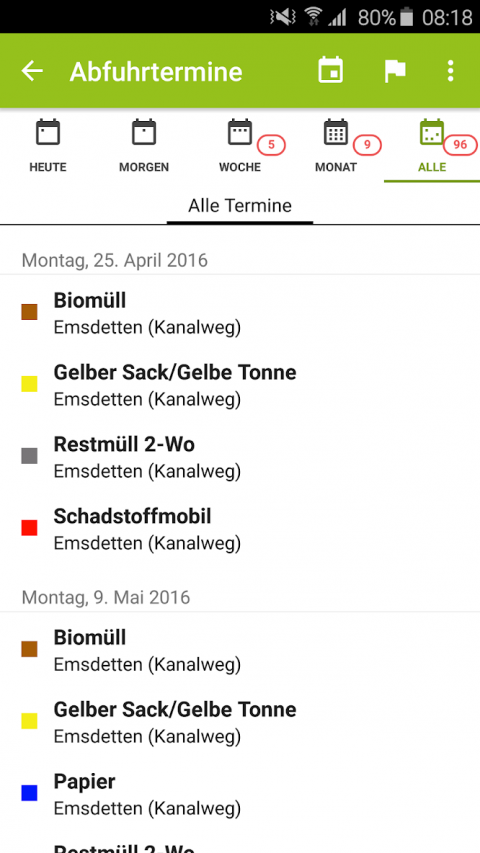Open Biomüll entry on 25. April

[240, 313]
